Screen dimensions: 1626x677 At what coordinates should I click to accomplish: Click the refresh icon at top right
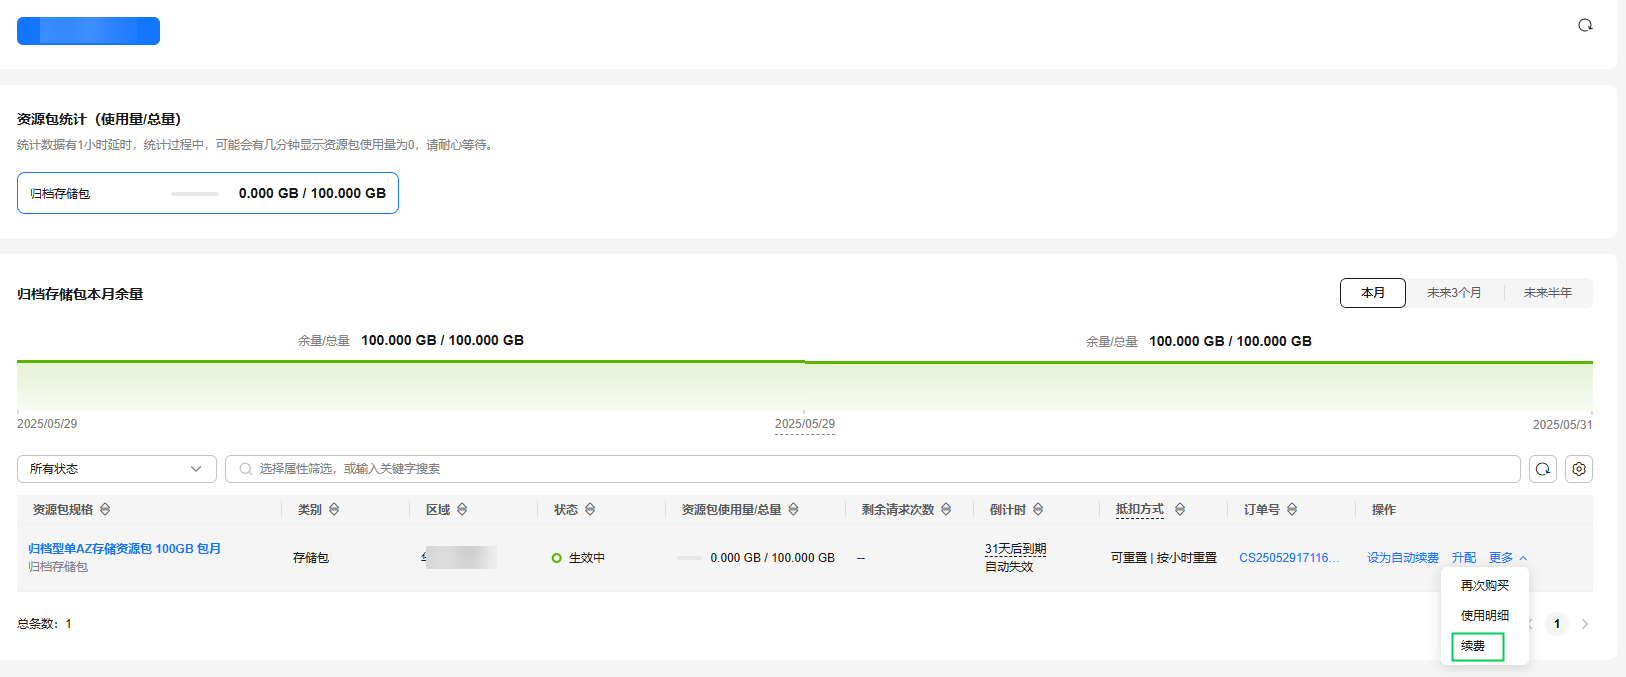click(1585, 25)
